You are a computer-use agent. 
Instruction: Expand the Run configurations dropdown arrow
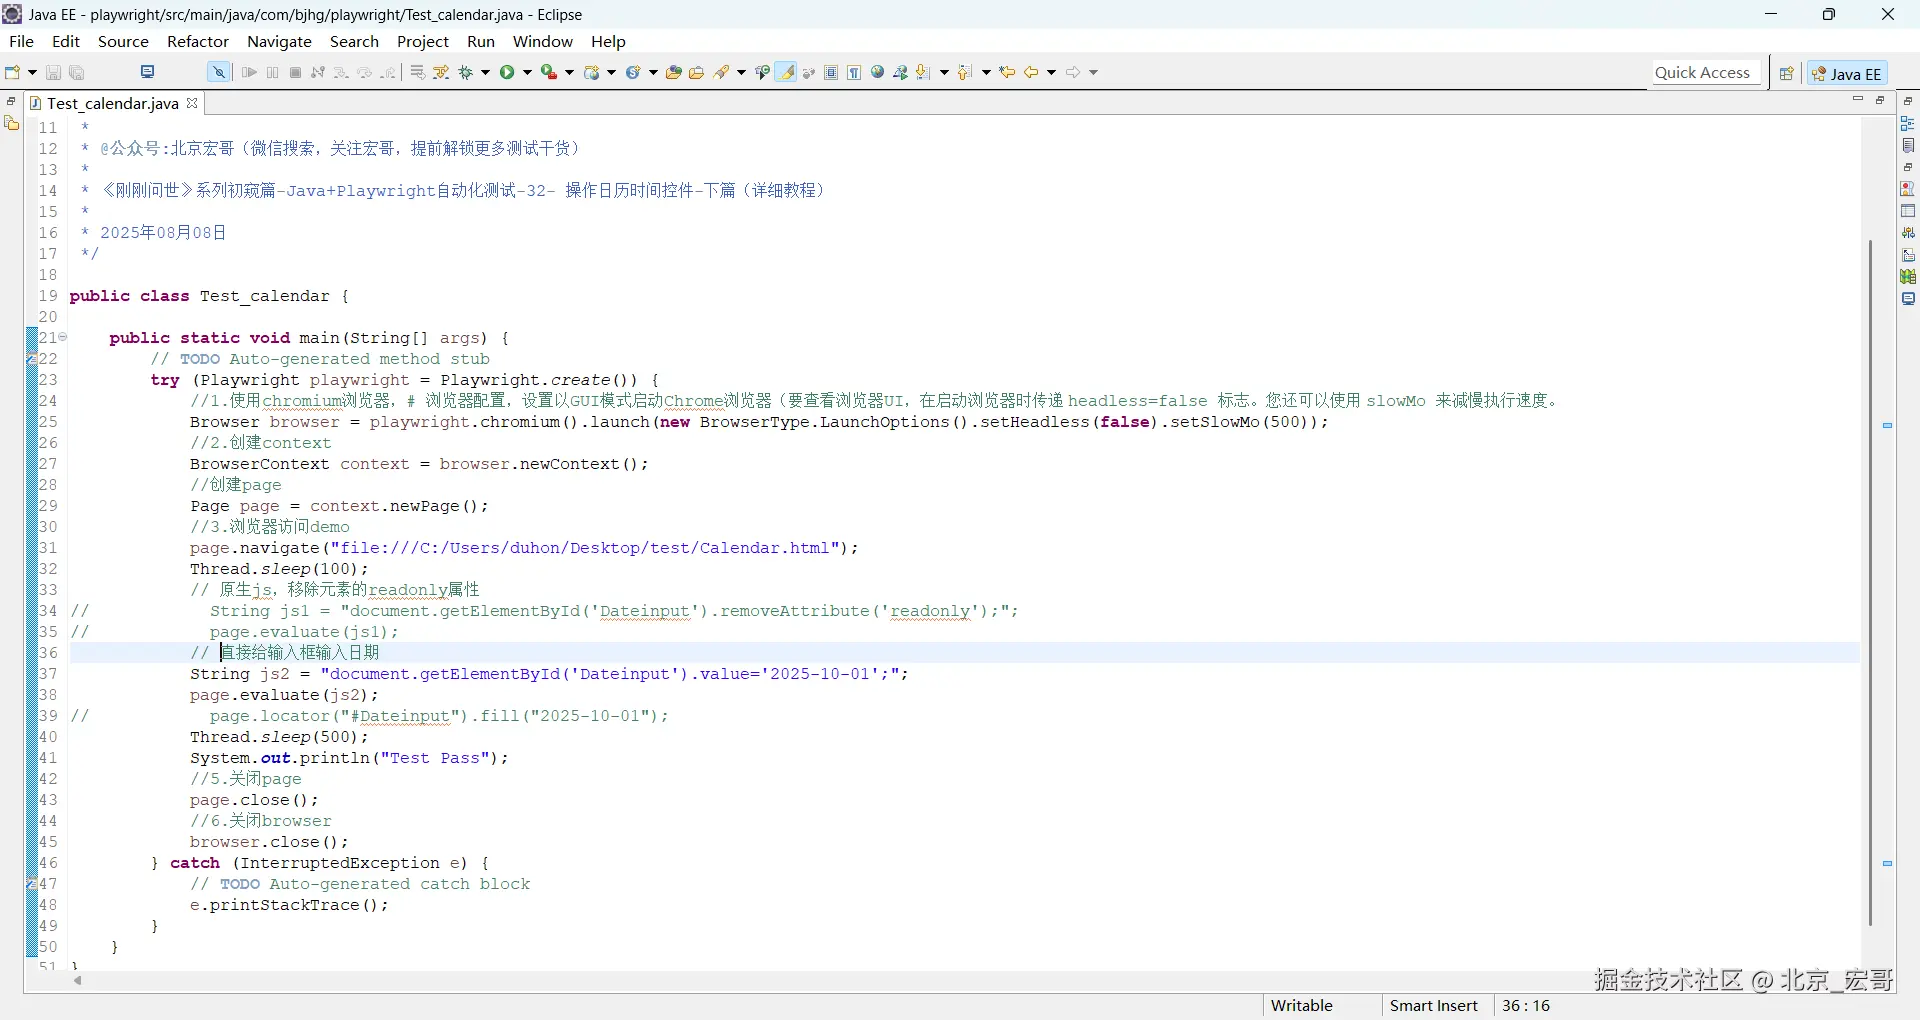(x=528, y=72)
